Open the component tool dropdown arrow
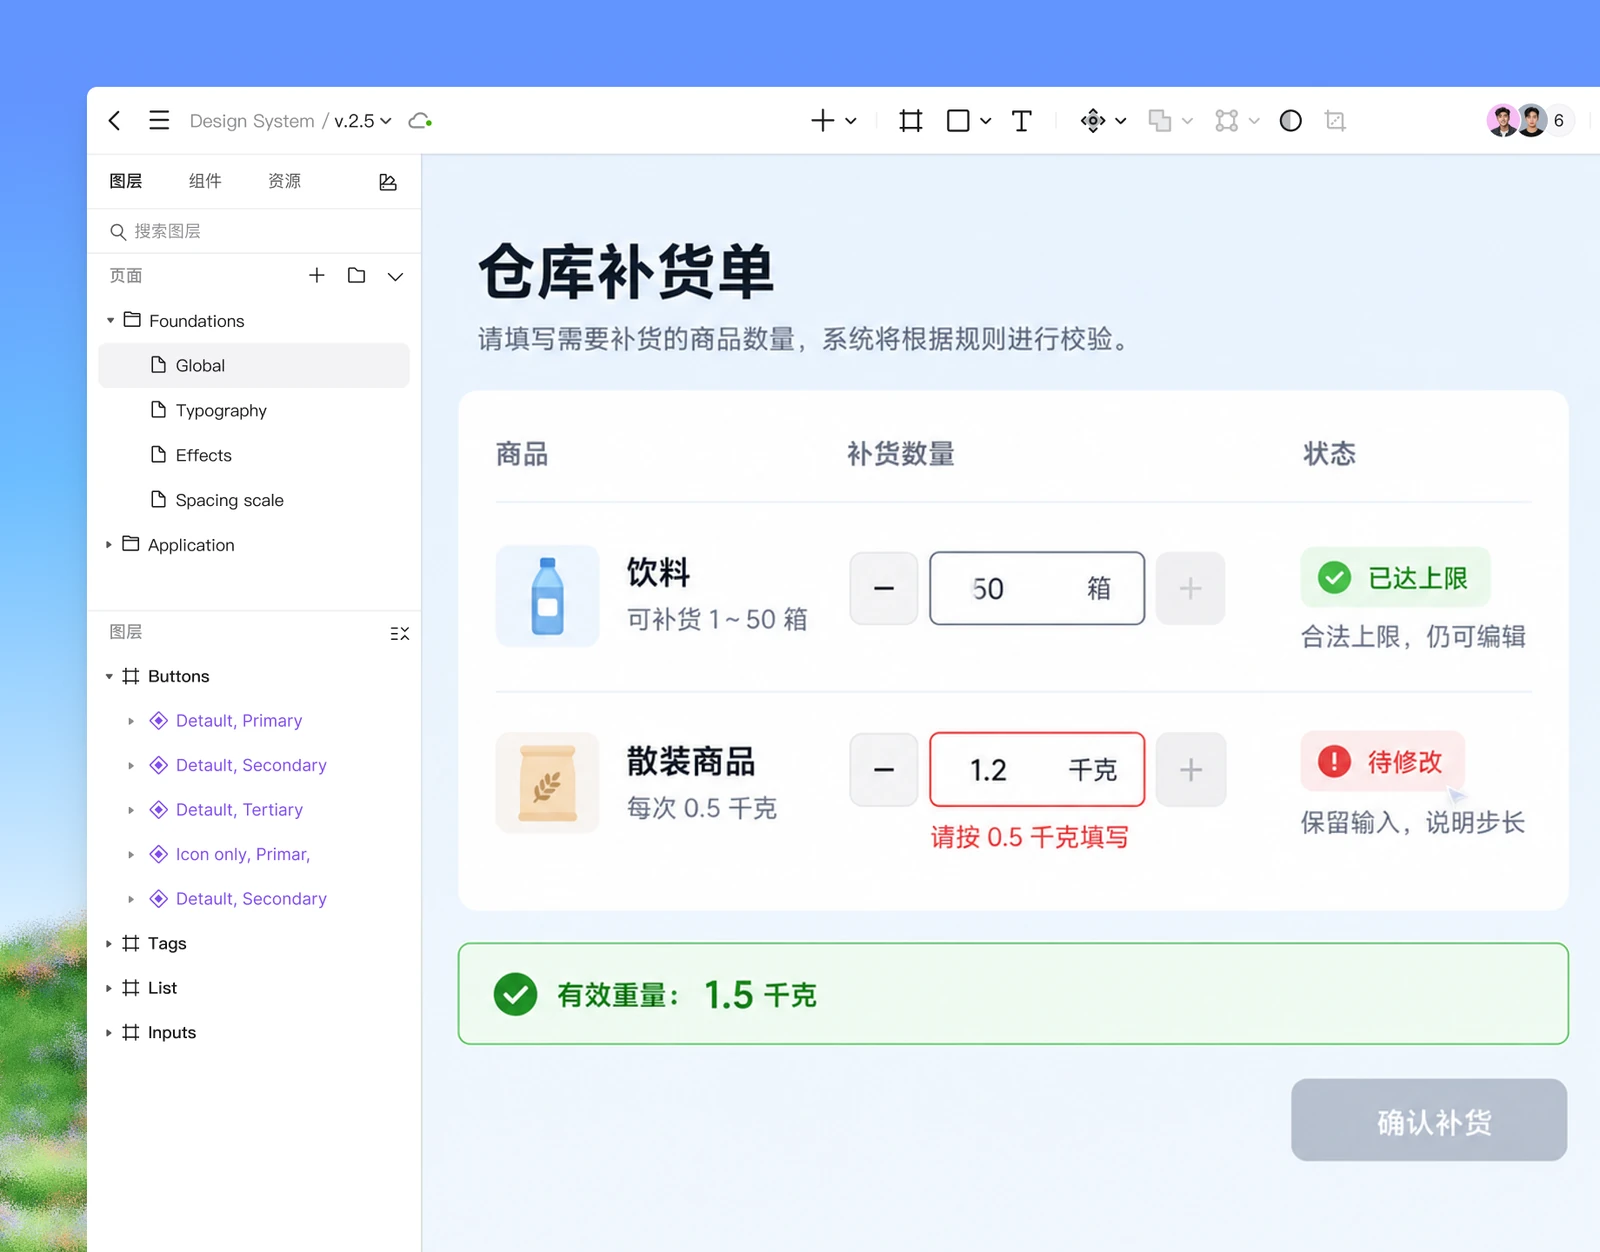This screenshot has height=1252, width=1600. point(1121,121)
